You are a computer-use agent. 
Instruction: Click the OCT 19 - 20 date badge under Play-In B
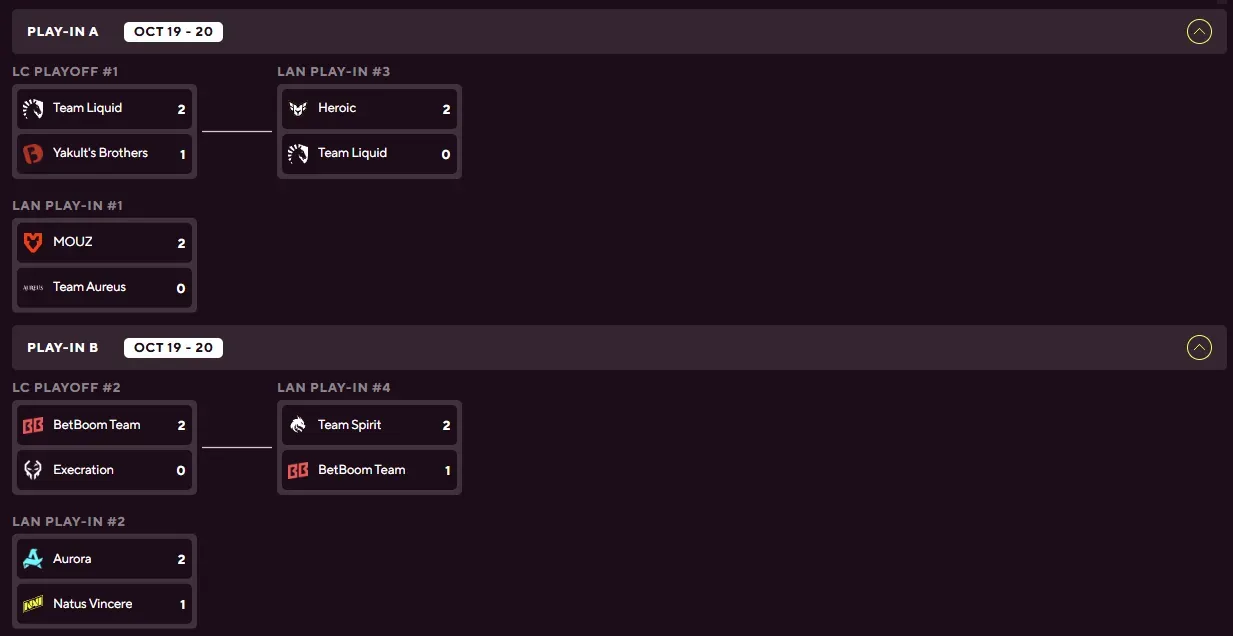click(172, 347)
